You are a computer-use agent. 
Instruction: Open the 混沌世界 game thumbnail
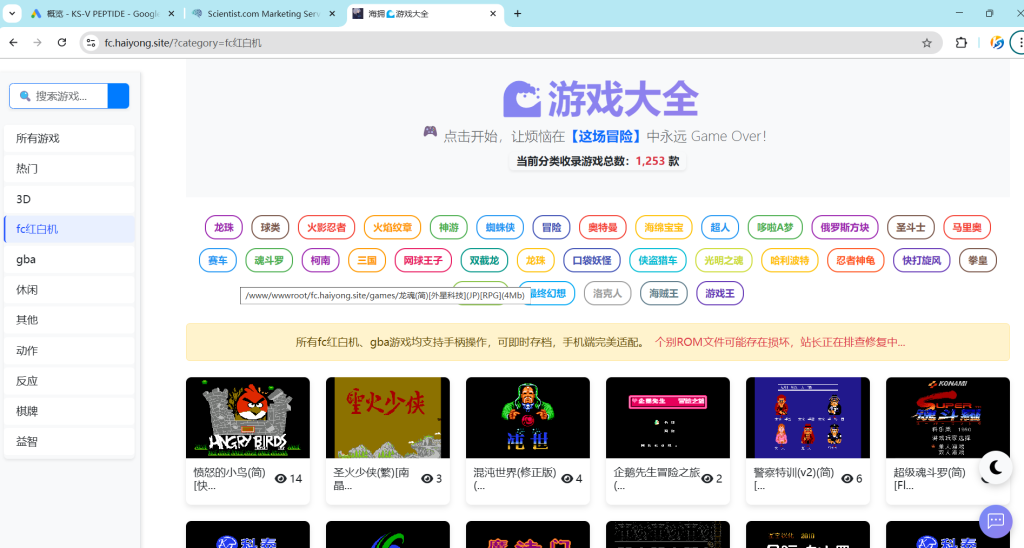point(528,417)
